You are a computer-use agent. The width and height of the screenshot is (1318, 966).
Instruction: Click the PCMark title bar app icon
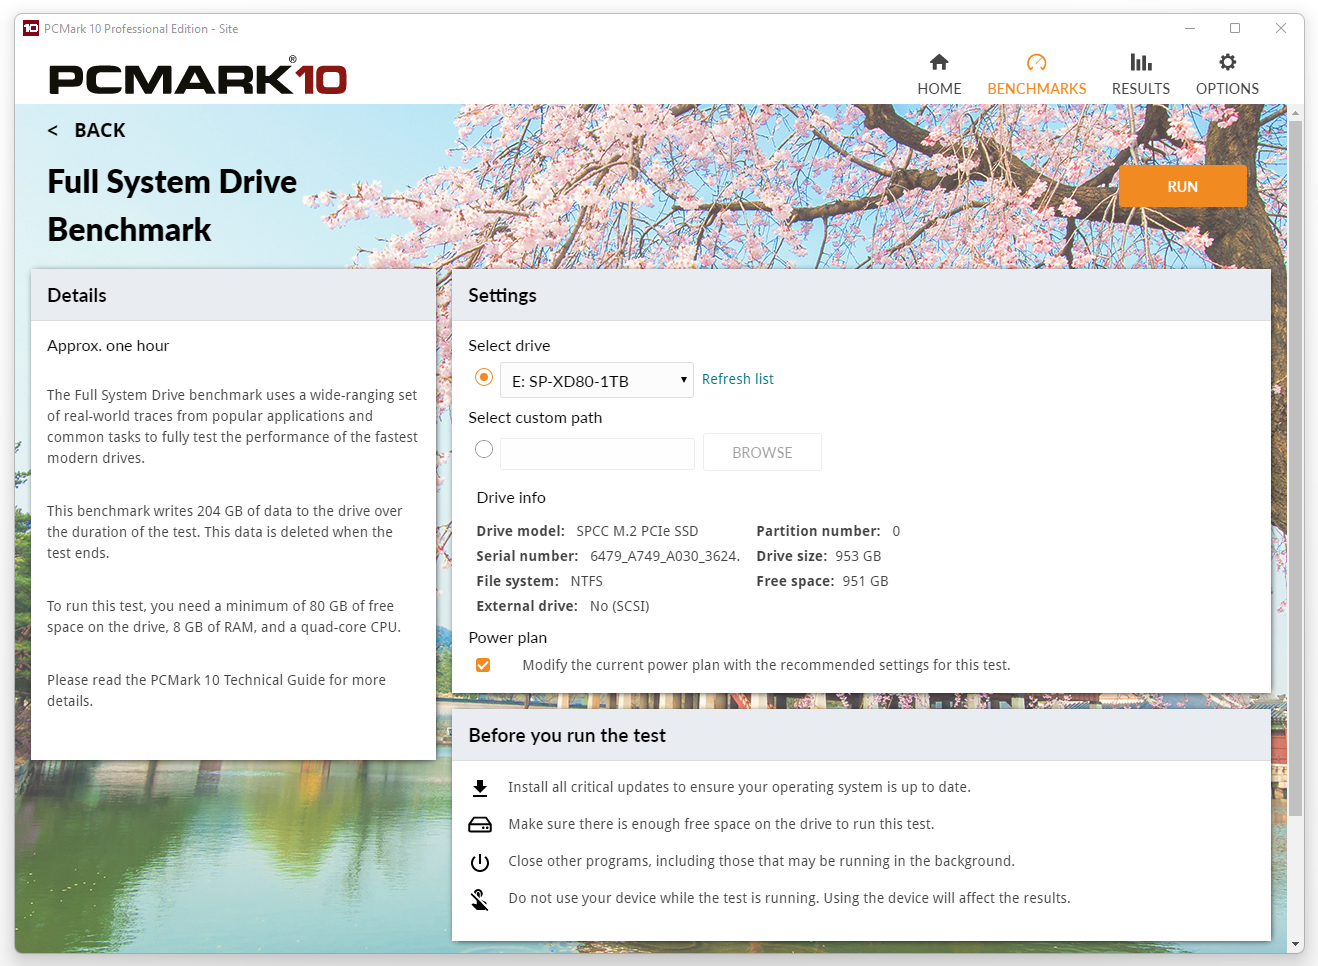(31, 28)
